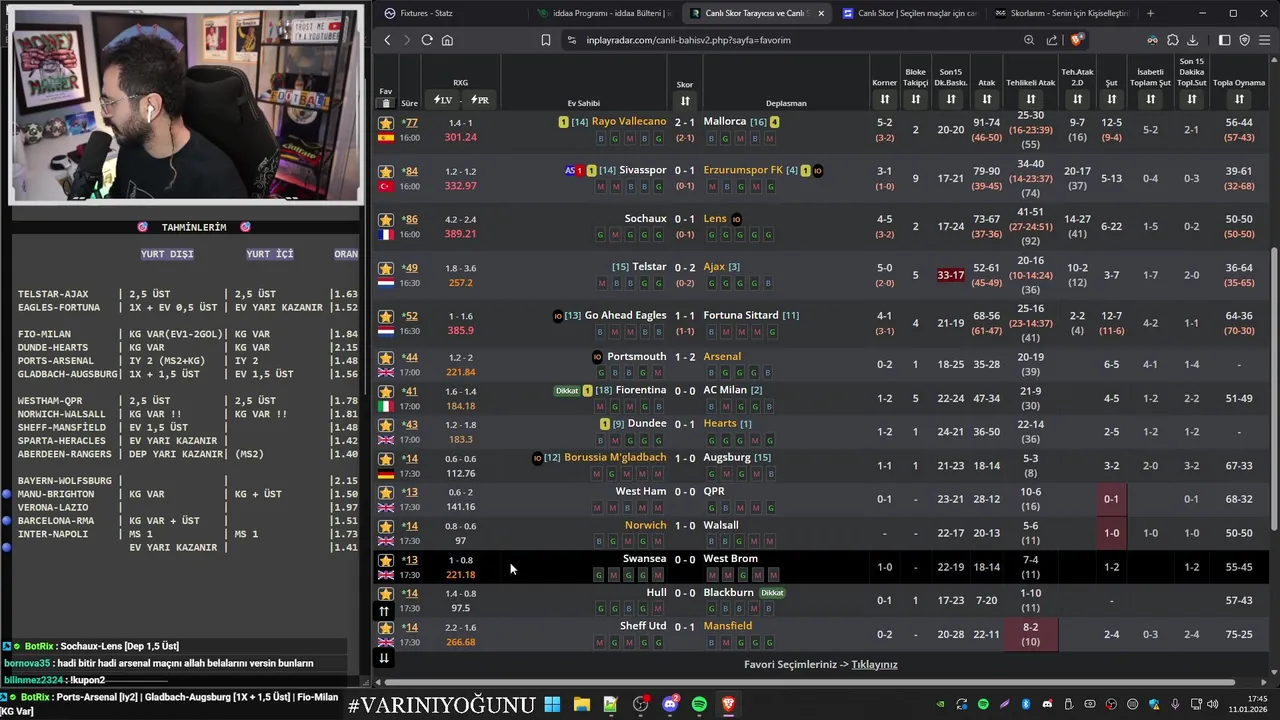This screenshot has height=720, width=1280.
Task: Open the Arsenal team link
Action: point(722,356)
